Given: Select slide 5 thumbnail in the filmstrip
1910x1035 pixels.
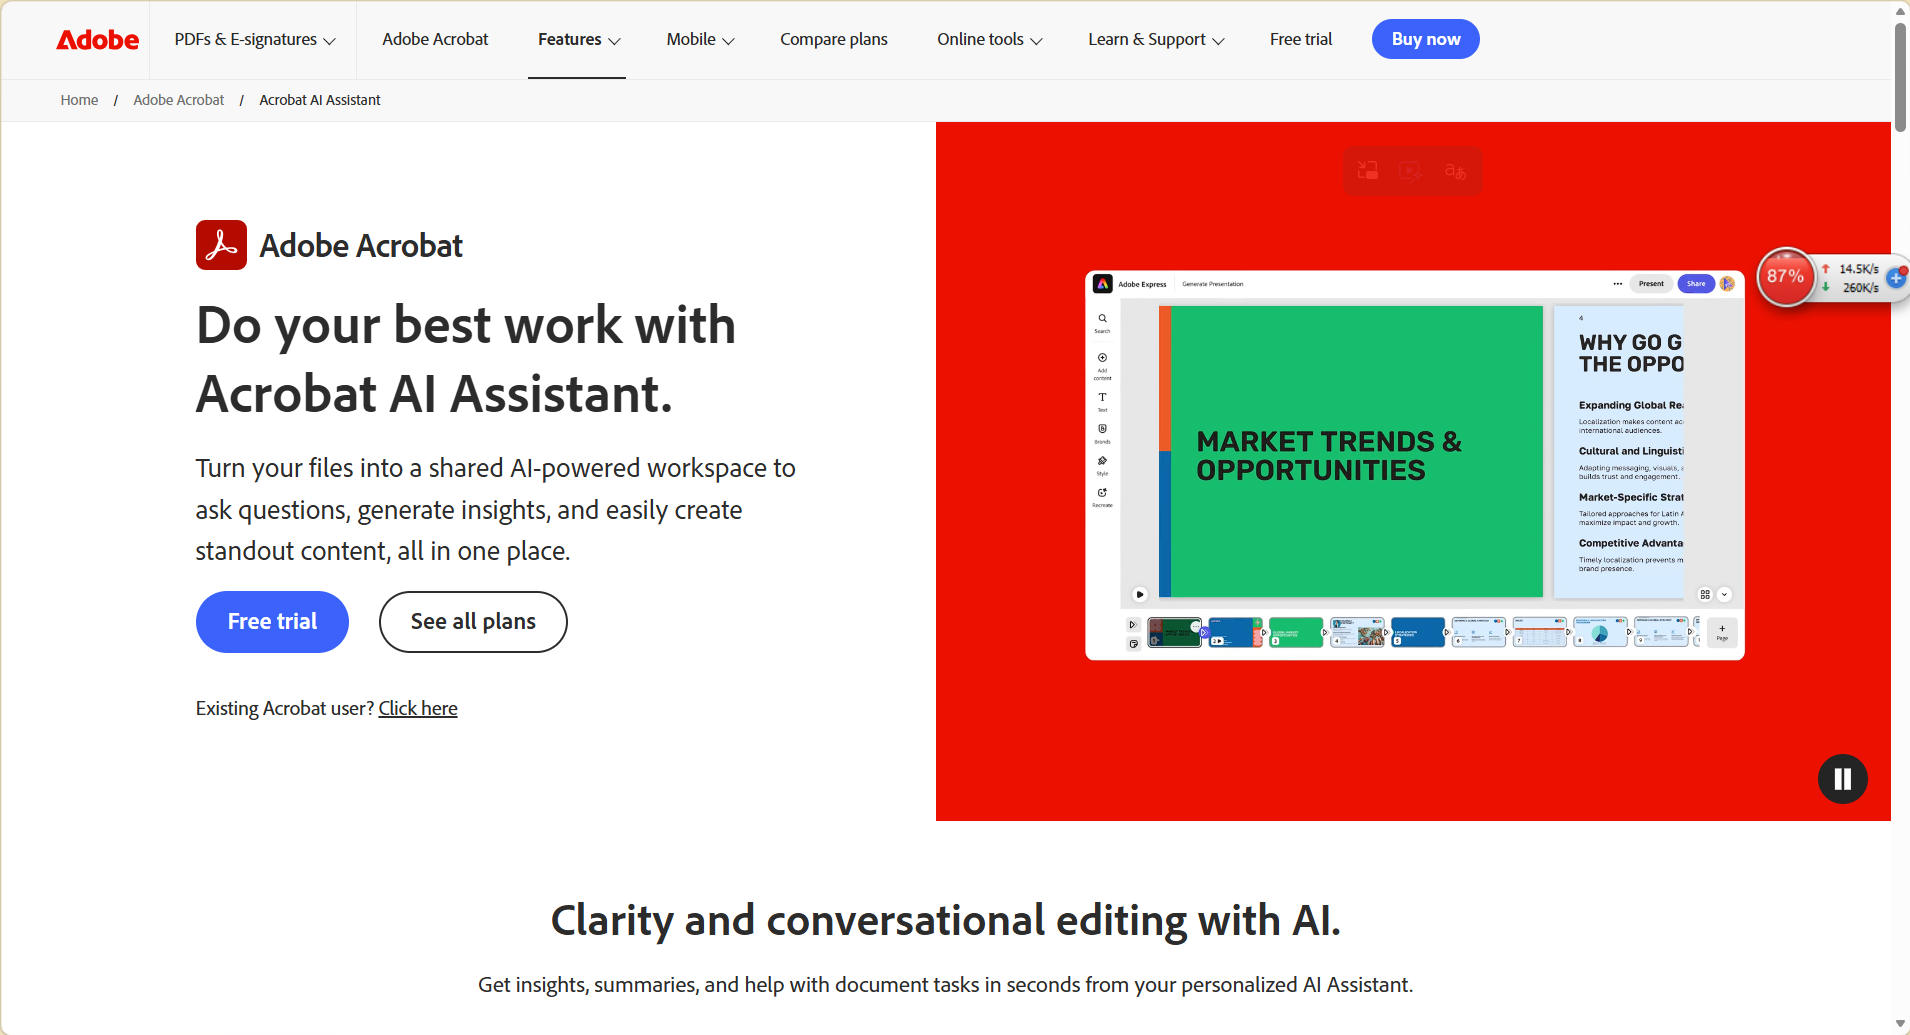Looking at the screenshot, I should coord(1418,632).
